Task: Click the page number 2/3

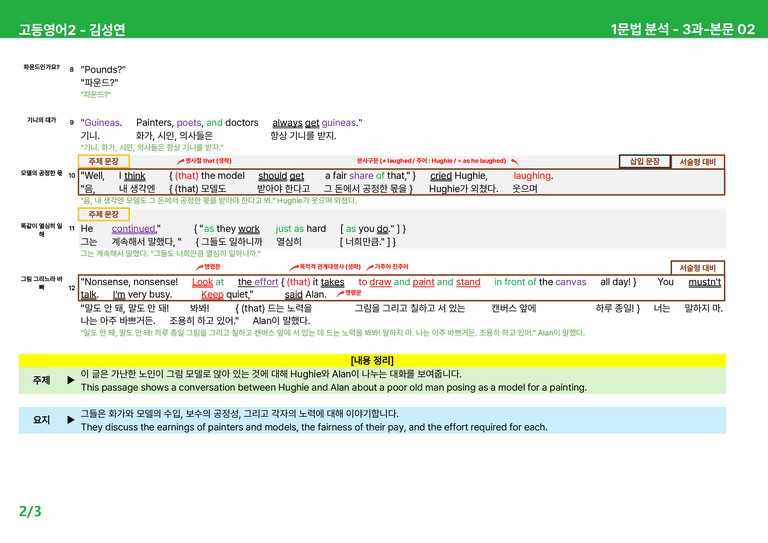Action: pyautogui.click(x=30, y=511)
